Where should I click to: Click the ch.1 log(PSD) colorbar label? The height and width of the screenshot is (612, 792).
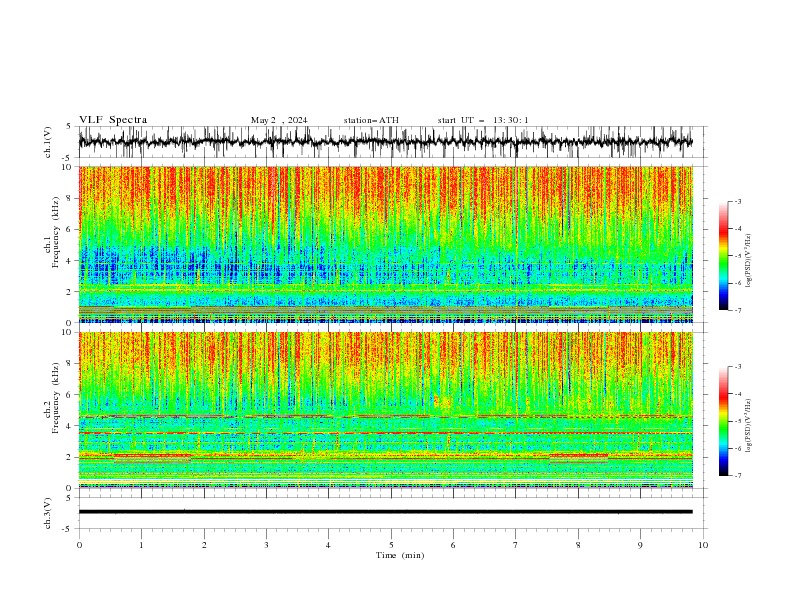pos(749,261)
